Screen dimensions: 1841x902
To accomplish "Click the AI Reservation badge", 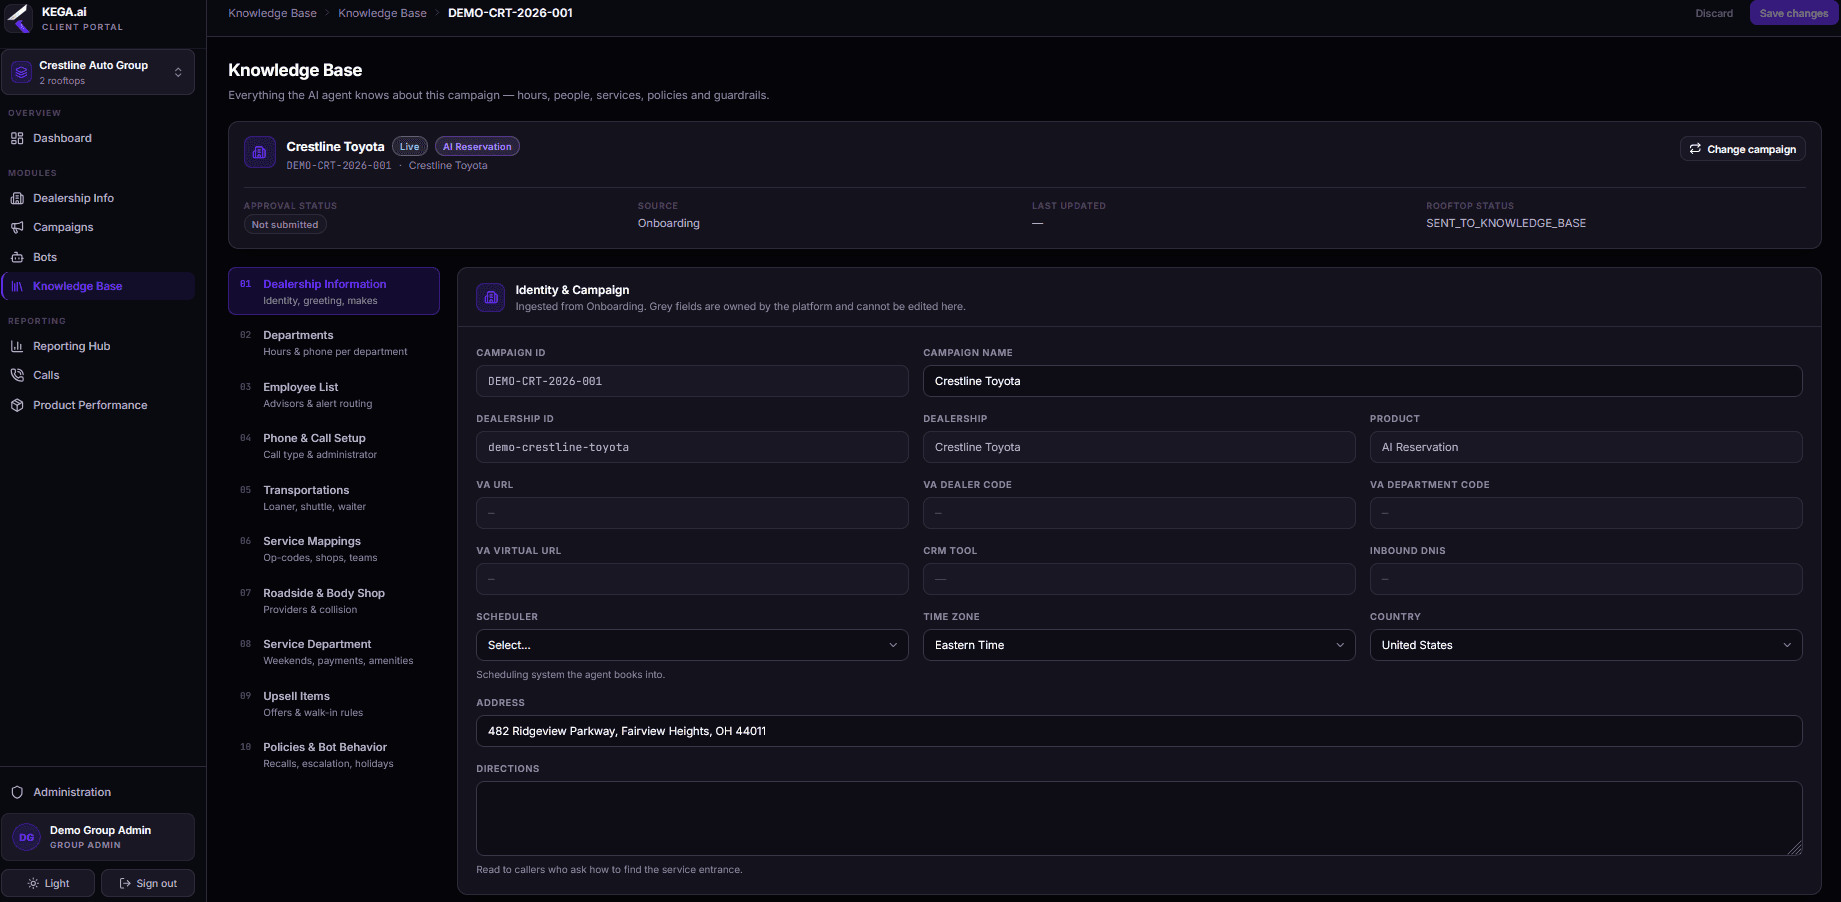I will (x=477, y=147).
